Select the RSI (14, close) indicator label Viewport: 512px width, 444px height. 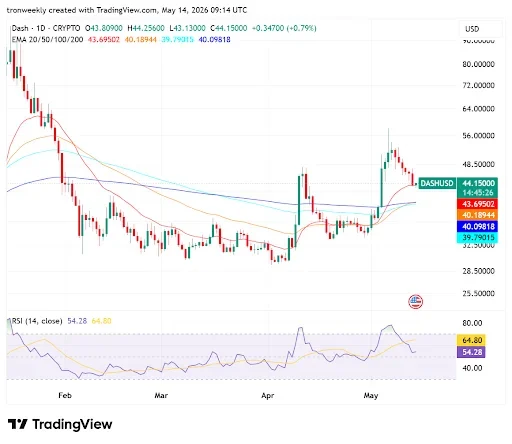pos(37,321)
